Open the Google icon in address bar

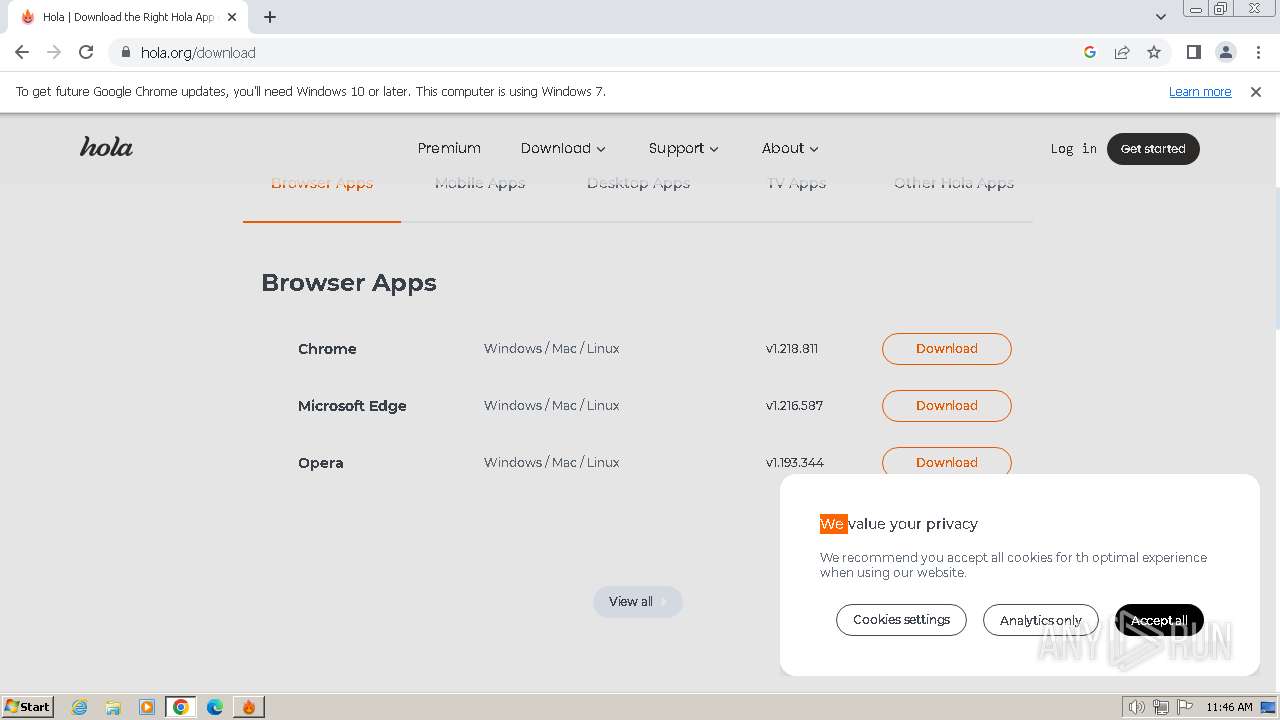(1090, 52)
